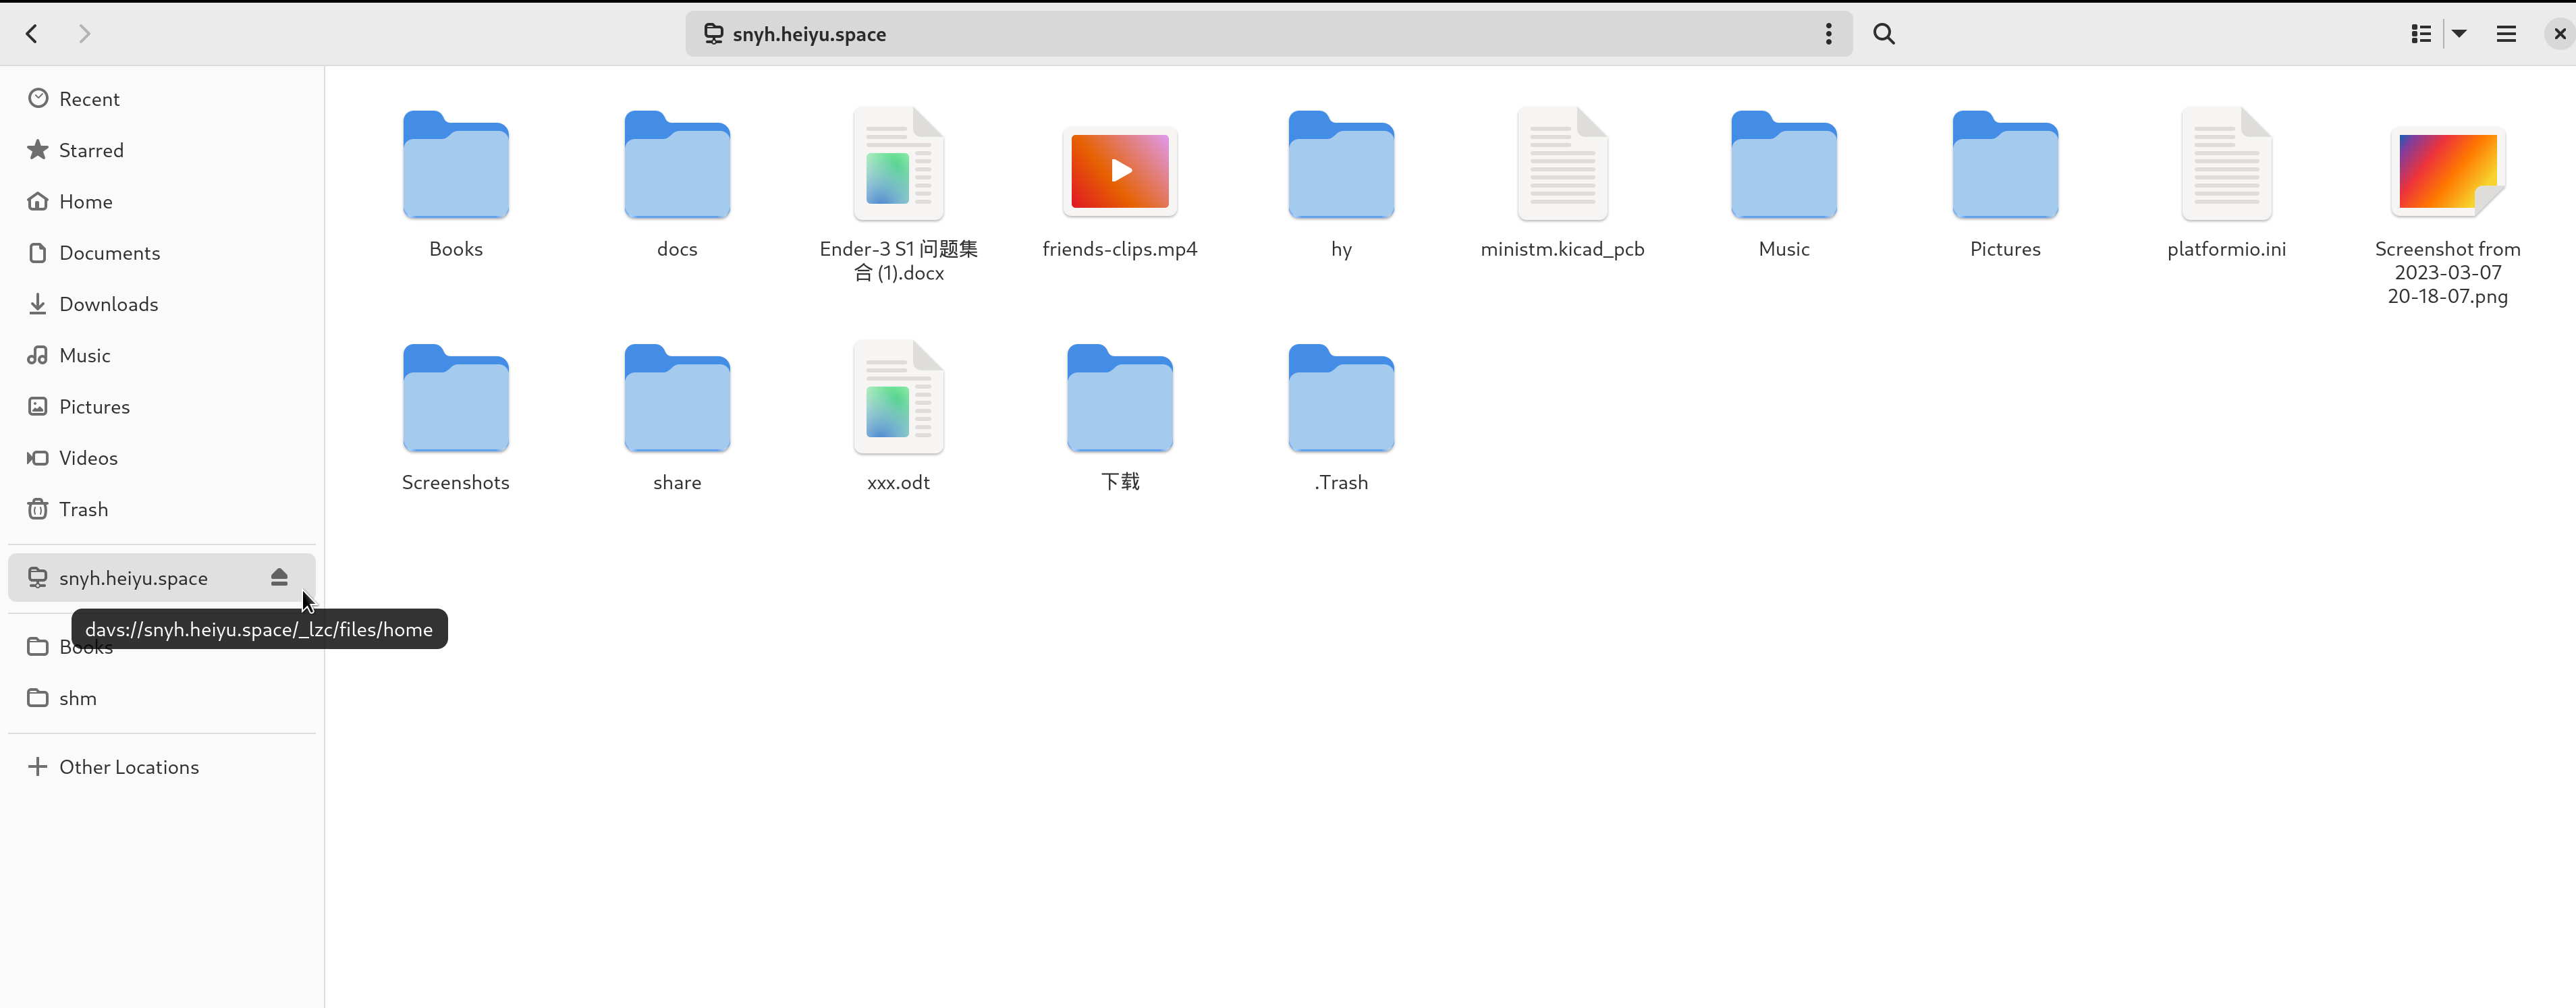Open Music in the sidebar

(x=162, y=355)
